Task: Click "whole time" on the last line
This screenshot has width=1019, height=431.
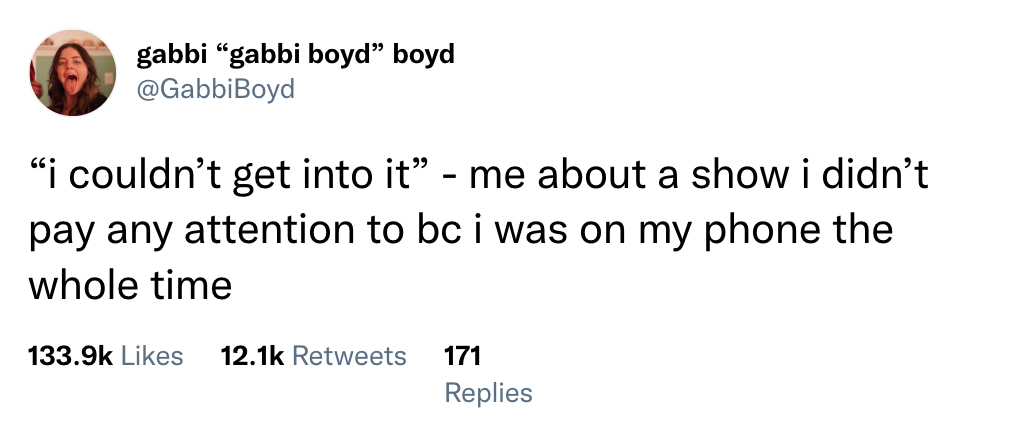Action: [130, 285]
